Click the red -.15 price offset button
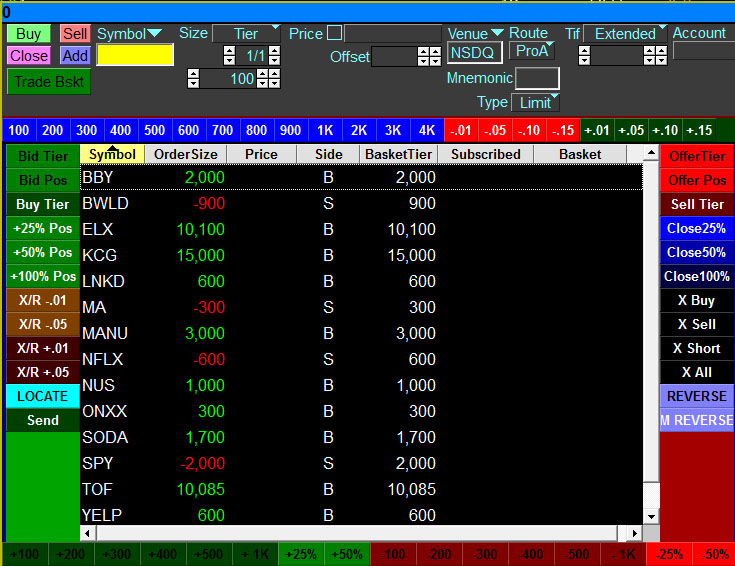Image resolution: width=735 pixels, height=566 pixels. pos(562,130)
